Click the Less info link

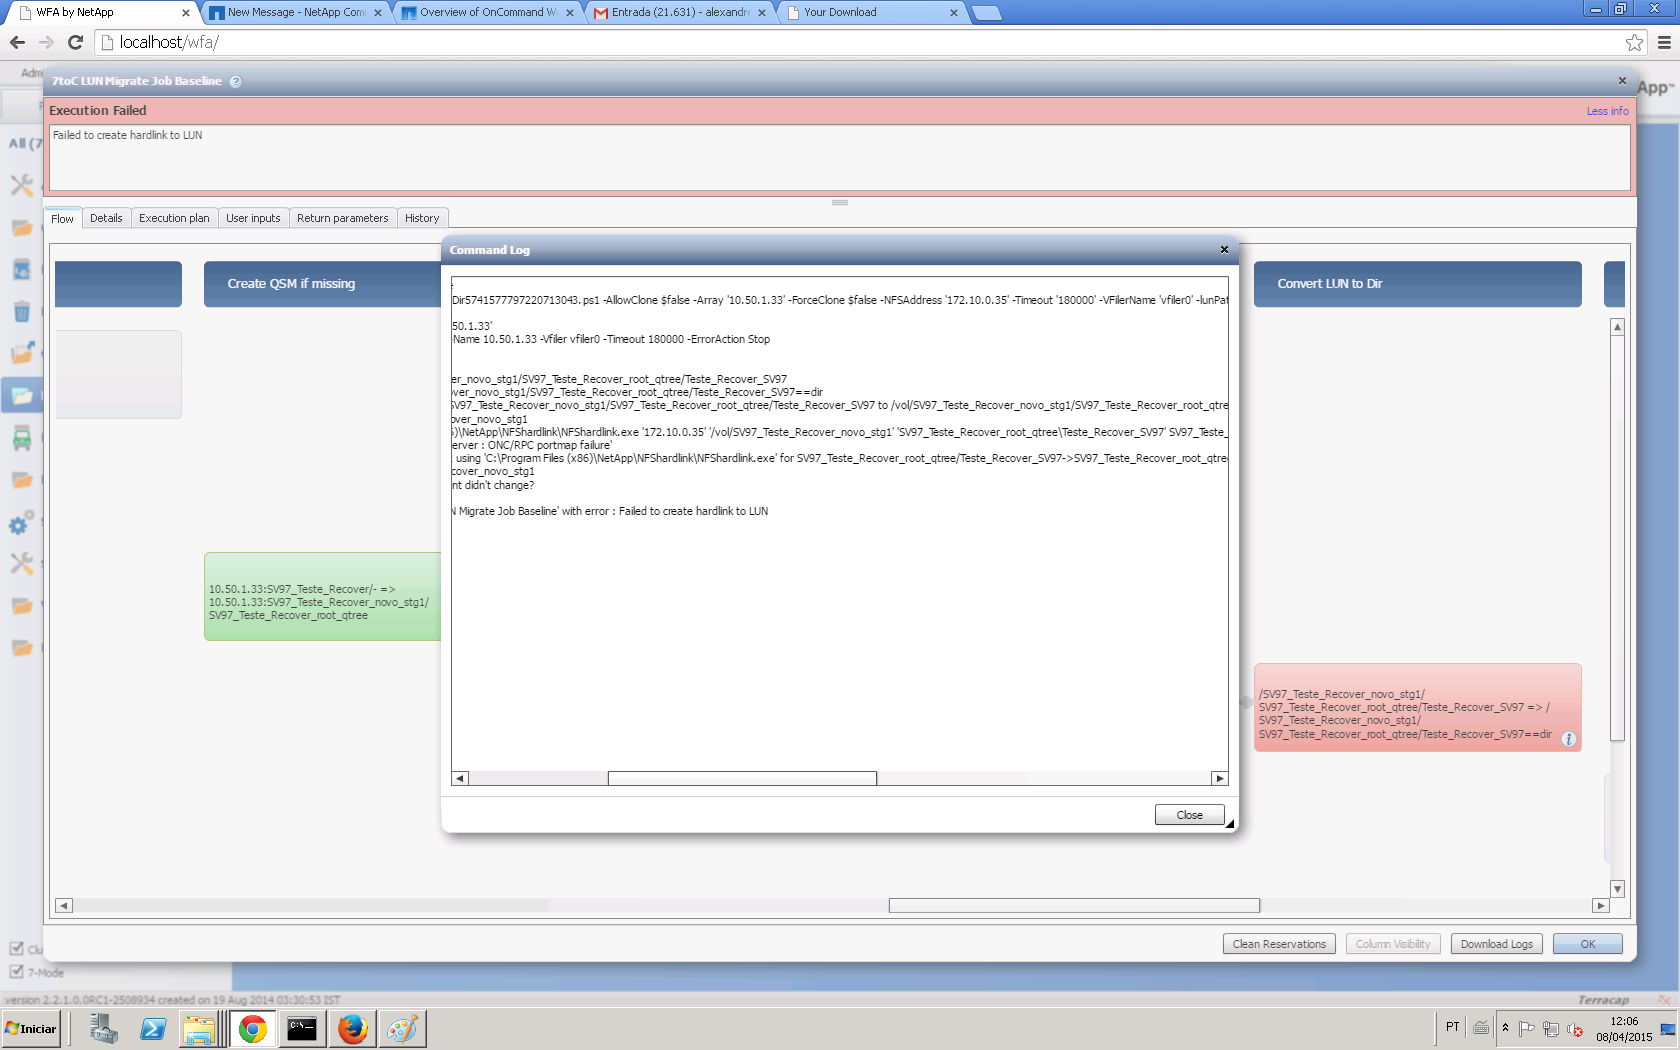1608,111
